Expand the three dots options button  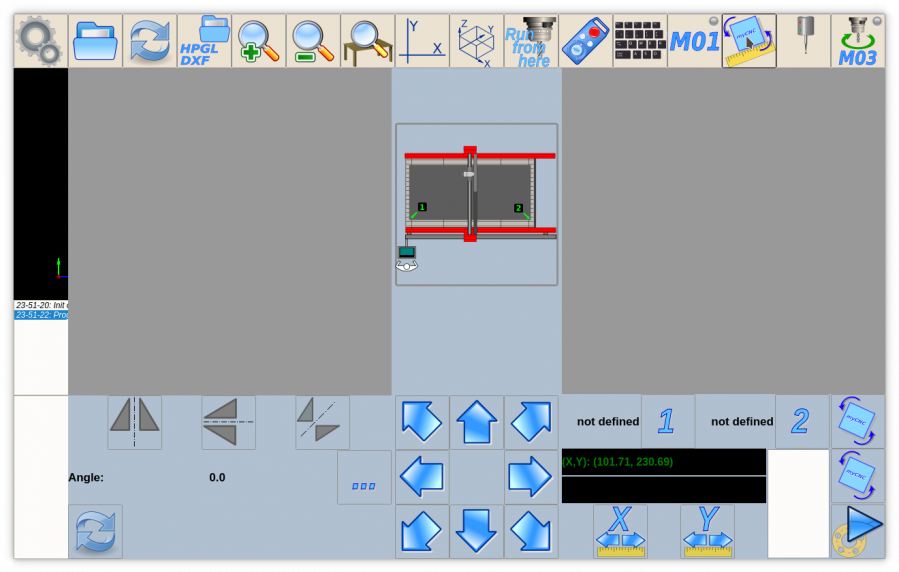(364, 478)
